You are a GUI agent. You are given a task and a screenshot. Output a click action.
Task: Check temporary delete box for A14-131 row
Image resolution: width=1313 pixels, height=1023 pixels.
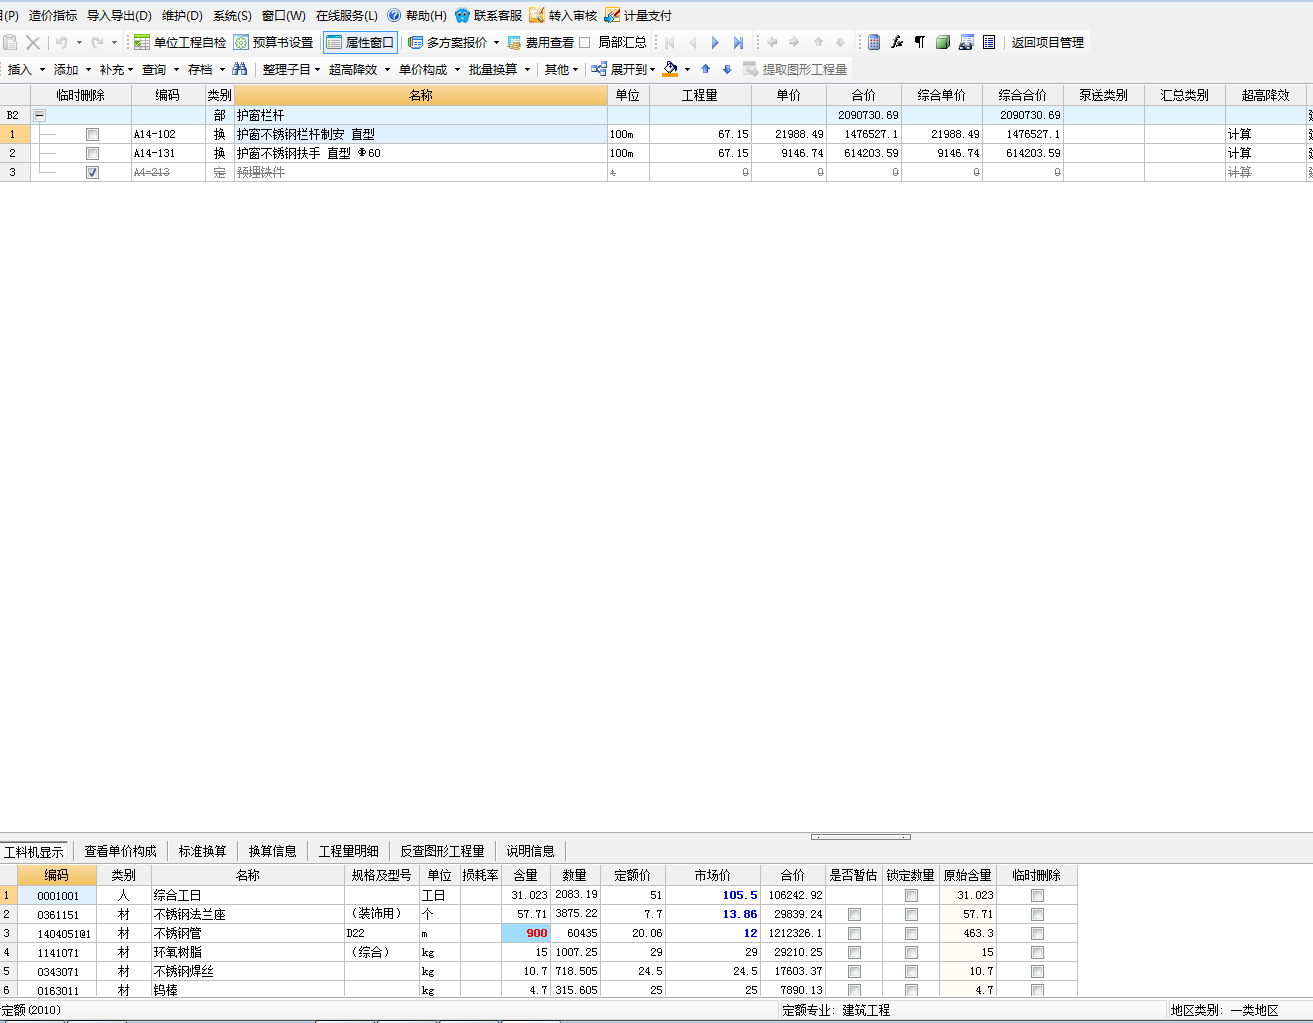(x=92, y=153)
